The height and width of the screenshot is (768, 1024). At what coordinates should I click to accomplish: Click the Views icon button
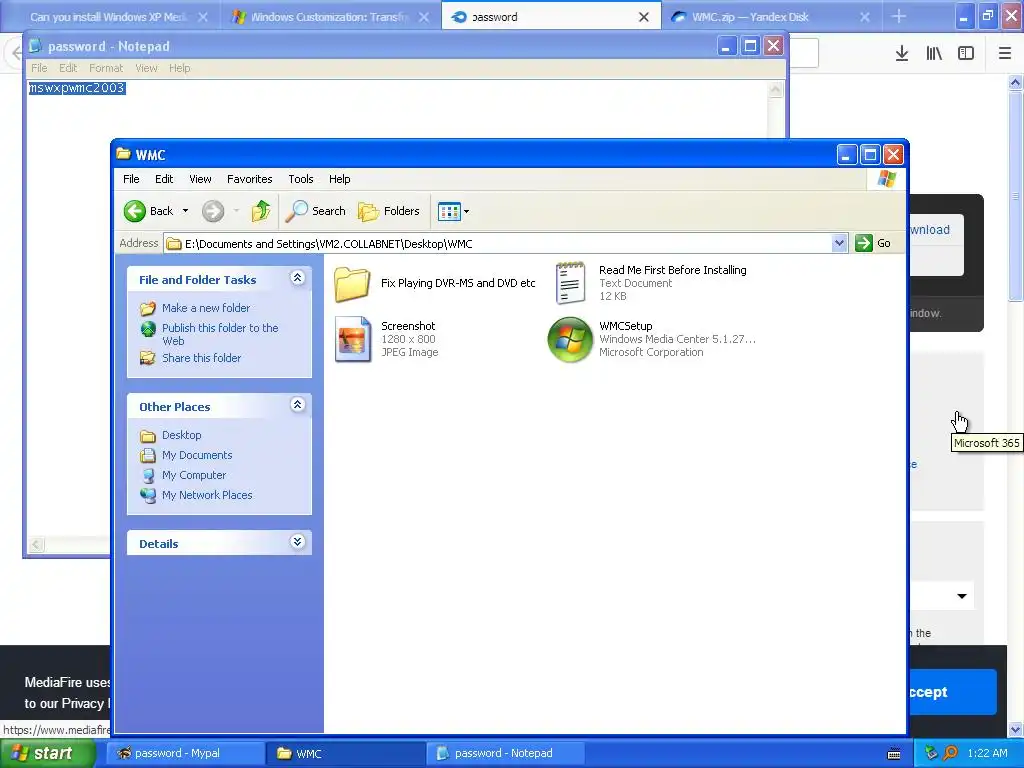pyautogui.click(x=449, y=211)
